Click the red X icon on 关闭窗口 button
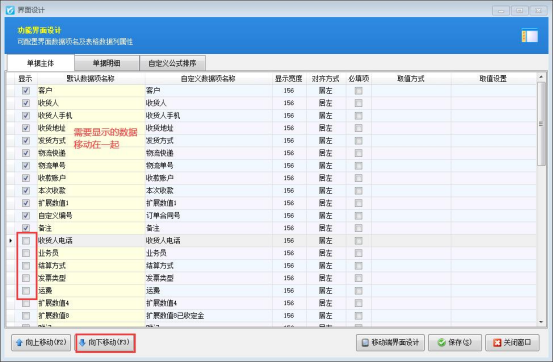Image resolution: width=554 pixels, height=362 pixels. [x=497, y=343]
